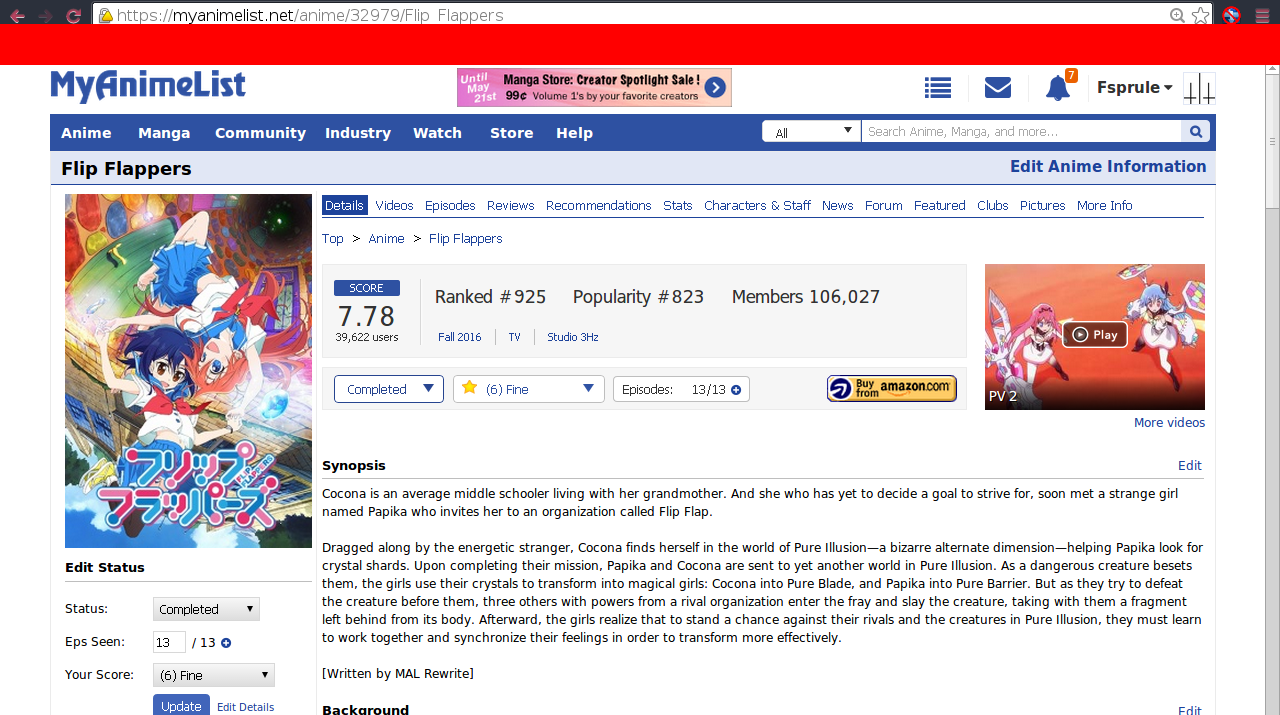This screenshot has height=715, width=1280.
Task: Click the bookmark star in address bar
Action: point(1200,15)
